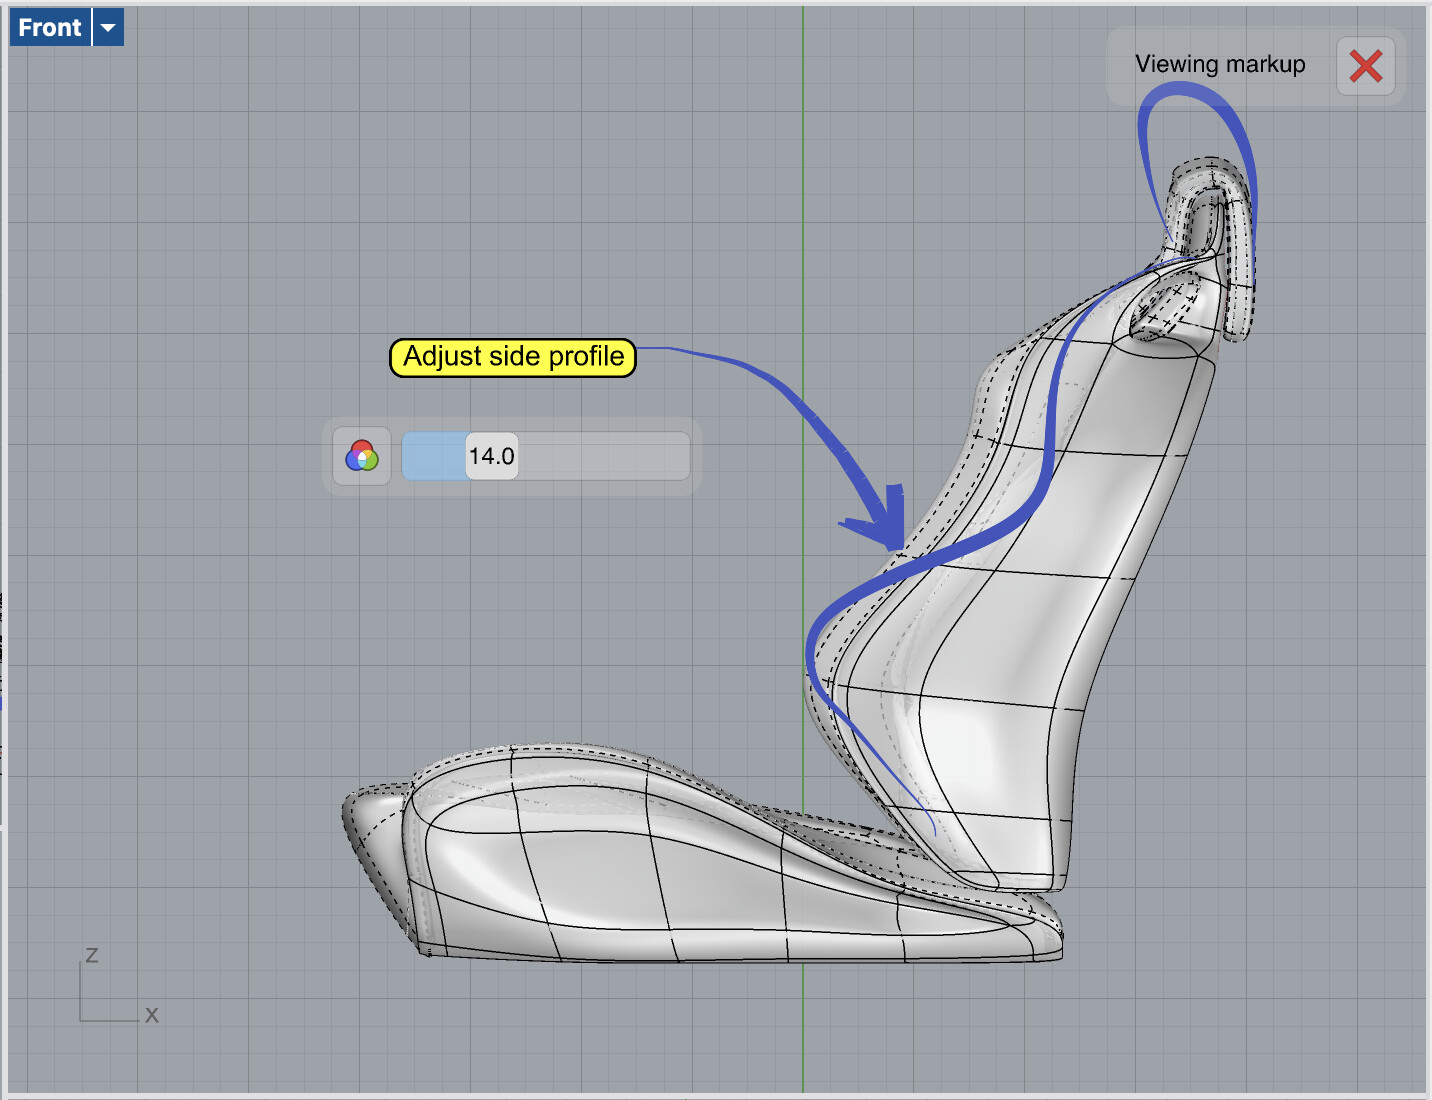Select the yellow "Adjust side profile" annotation

pos(513,357)
